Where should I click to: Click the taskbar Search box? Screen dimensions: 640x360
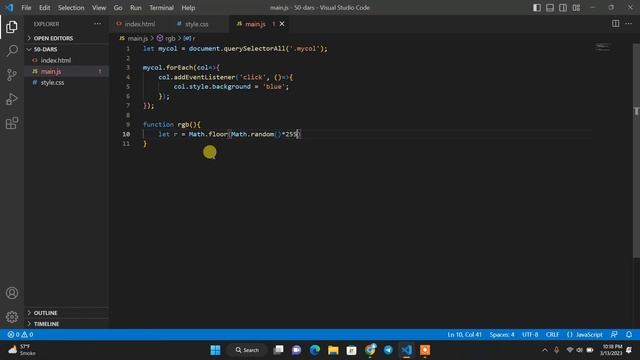click(247, 350)
